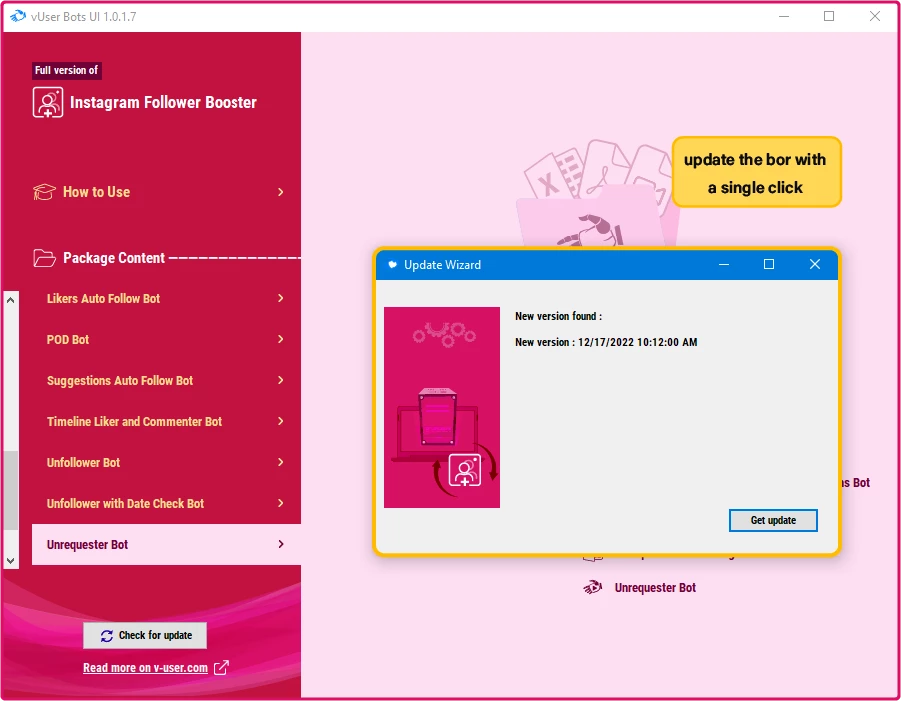The height and width of the screenshot is (701, 901).
Task: Click the vUser Bots UI title bar app icon
Action: tap(18, 16)
